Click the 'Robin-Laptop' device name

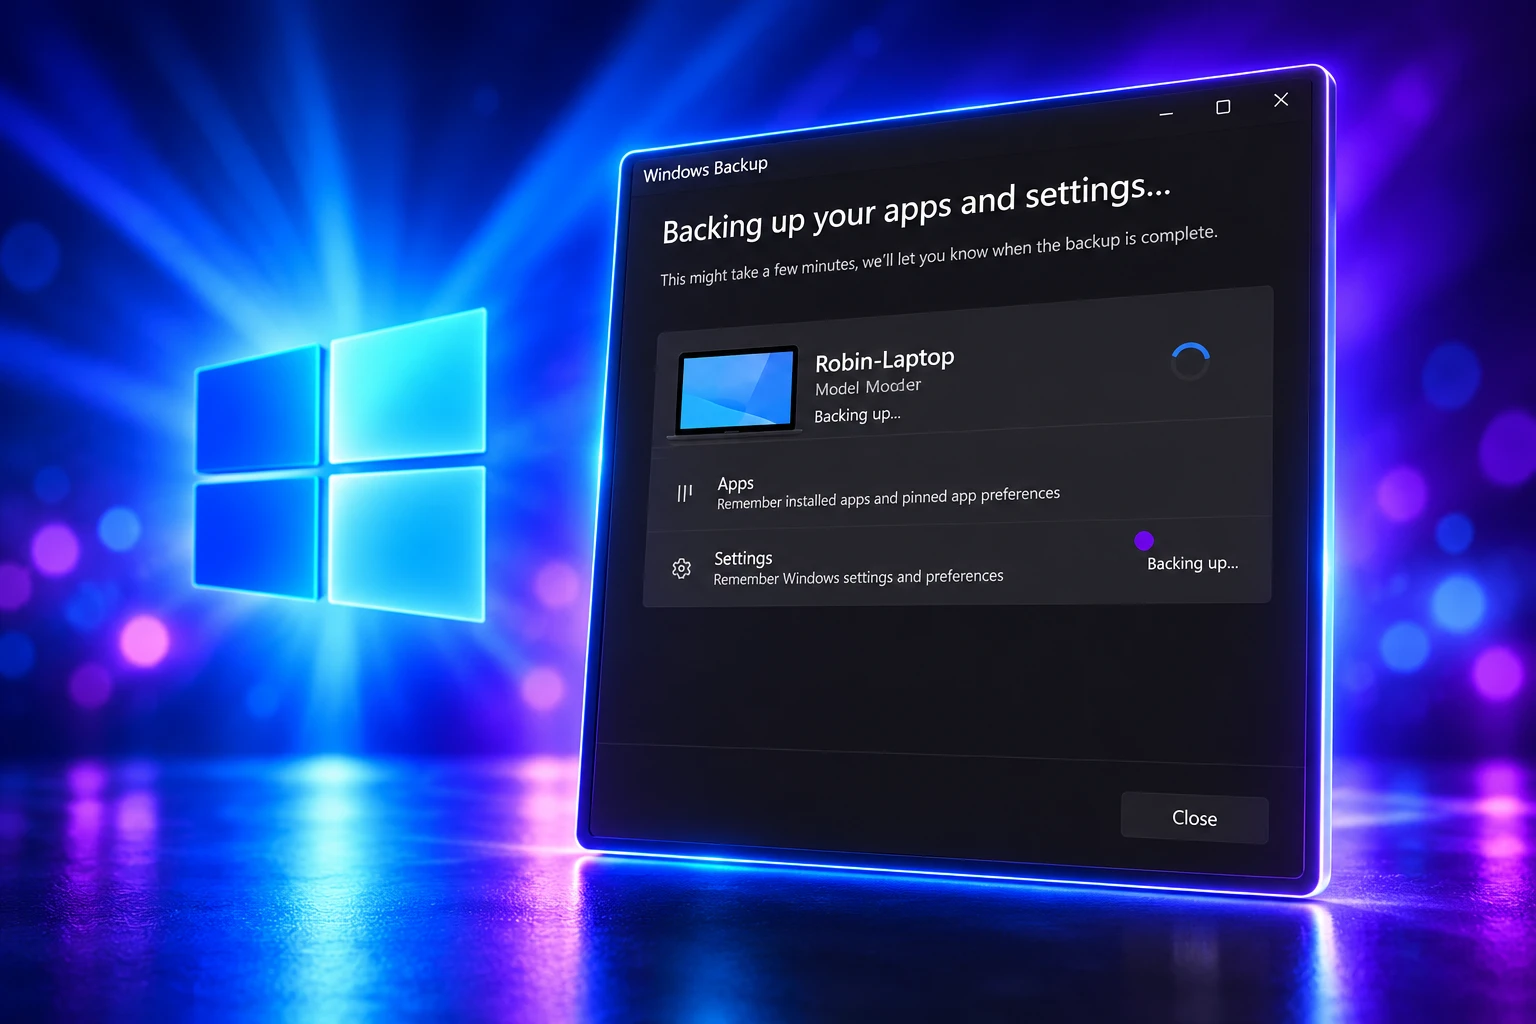(x=884, y=360)
